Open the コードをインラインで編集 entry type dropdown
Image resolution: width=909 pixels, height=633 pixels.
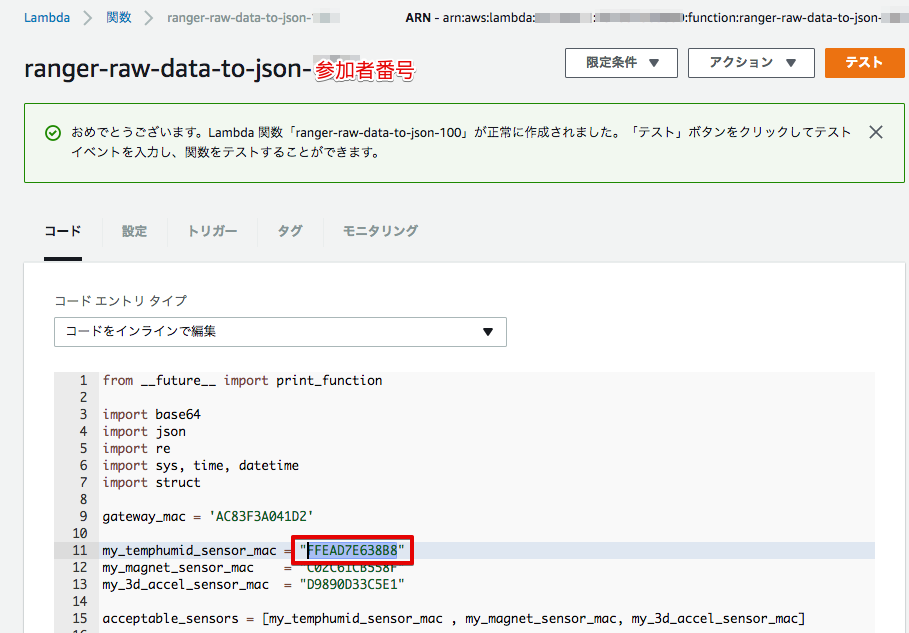pos(280,332)
